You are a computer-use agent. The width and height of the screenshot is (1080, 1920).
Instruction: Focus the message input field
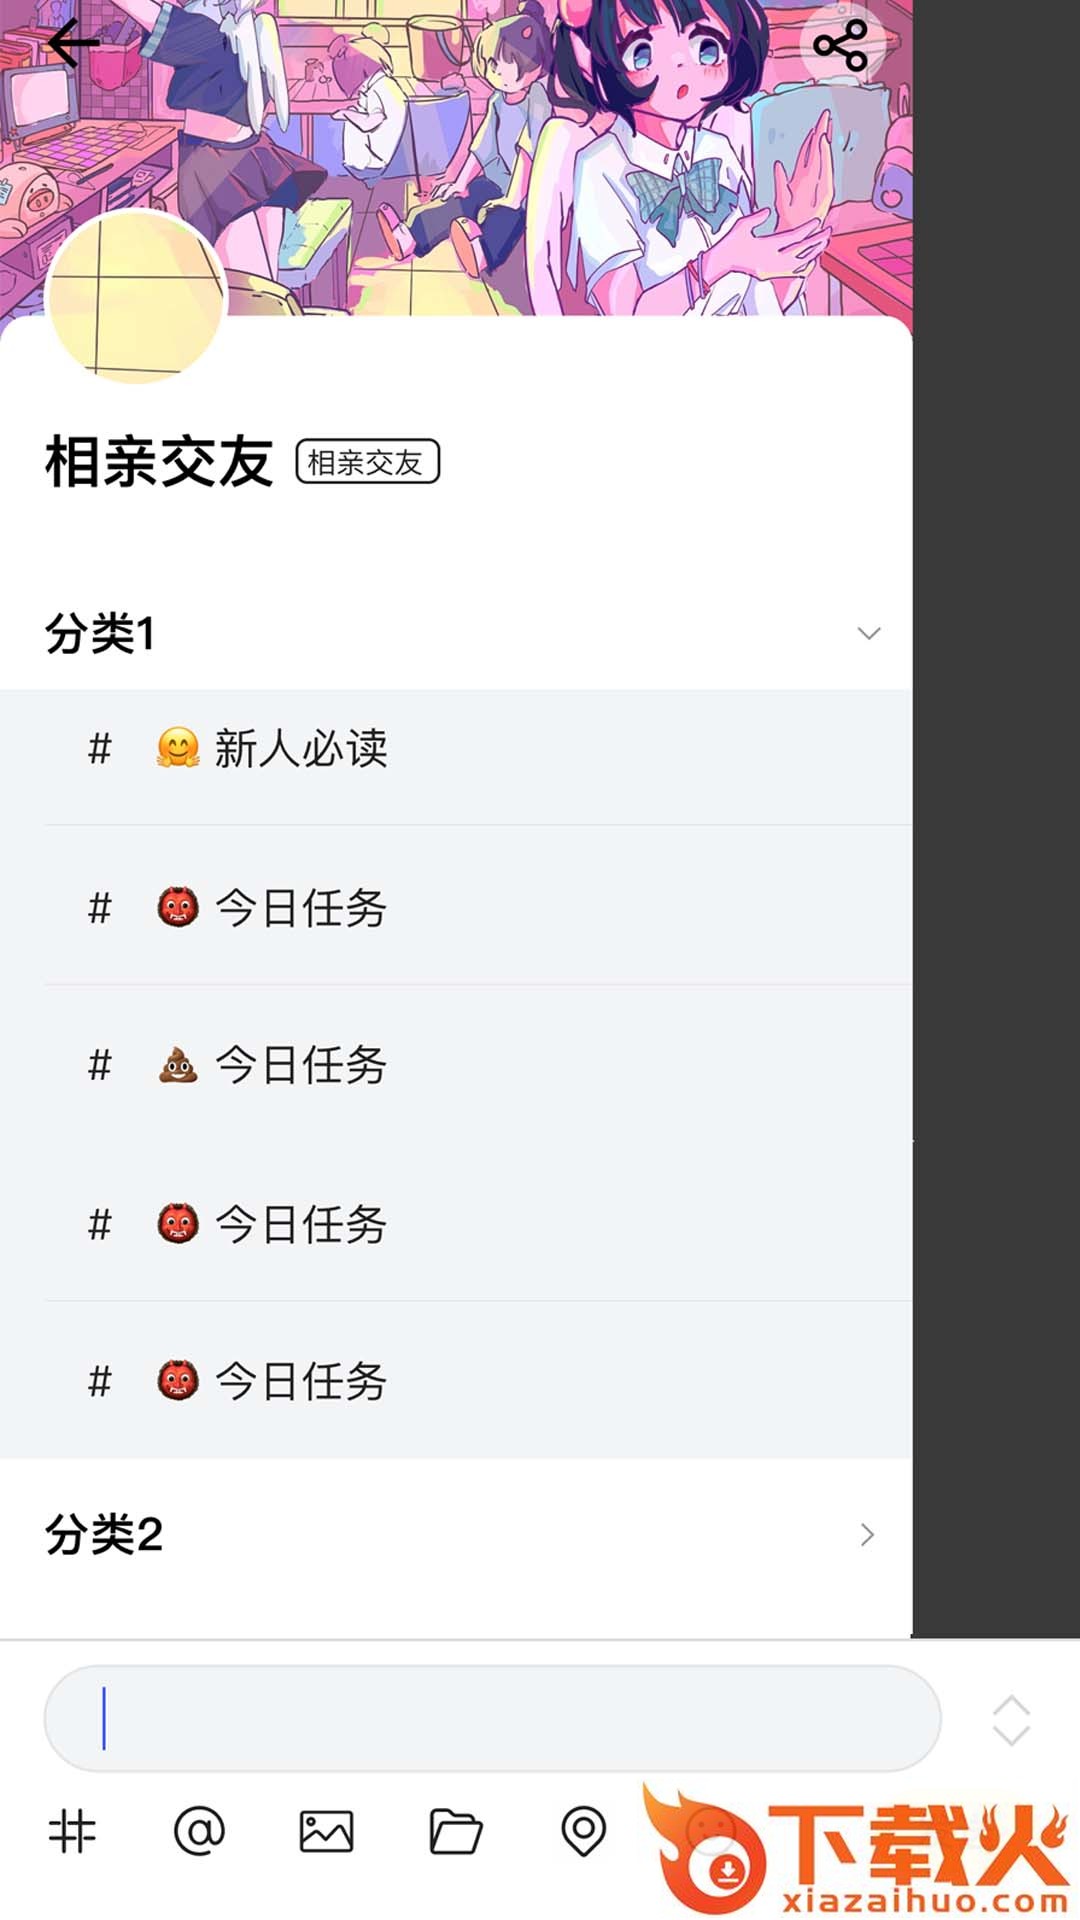point(492,1718)
